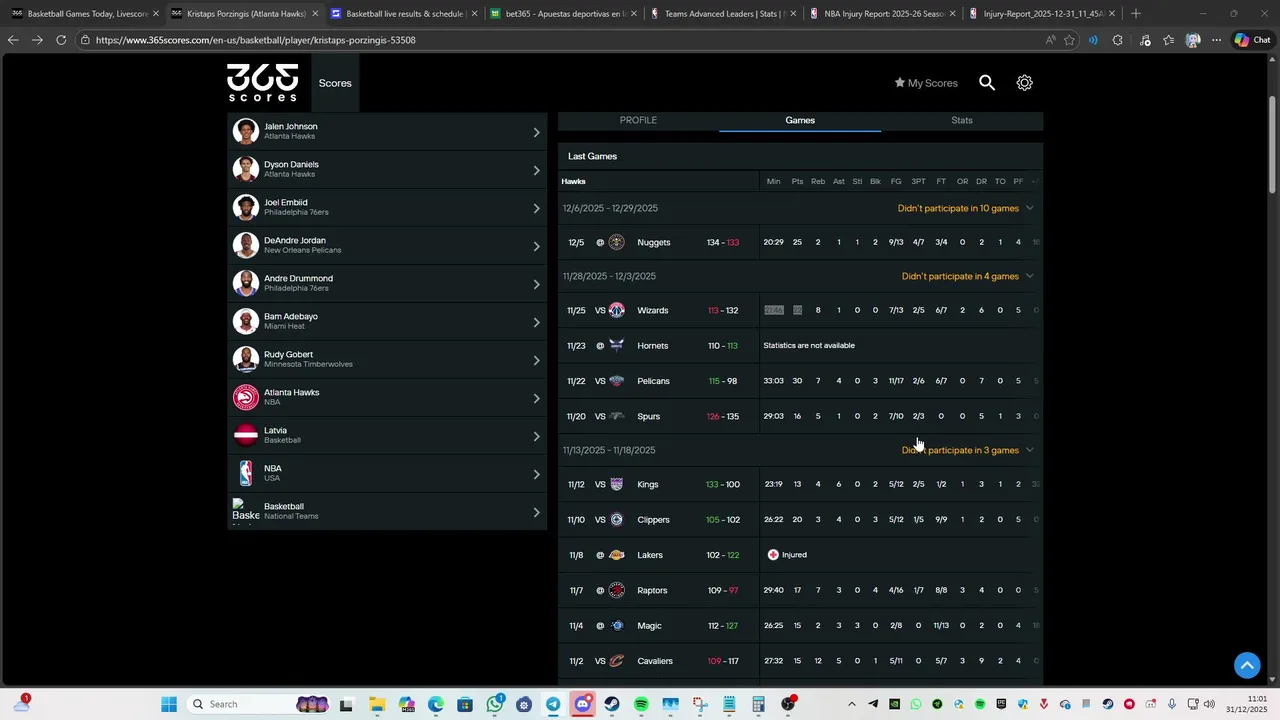The image size is (1280, 720).
Task: Open Latvia Basketball chevron arrow
Action: click(536, 435)
